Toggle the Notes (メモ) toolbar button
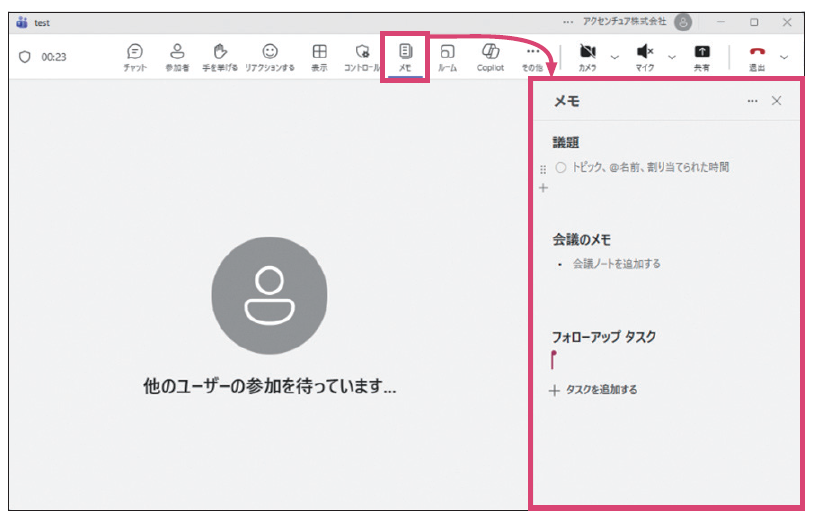 tap(405, 57)
